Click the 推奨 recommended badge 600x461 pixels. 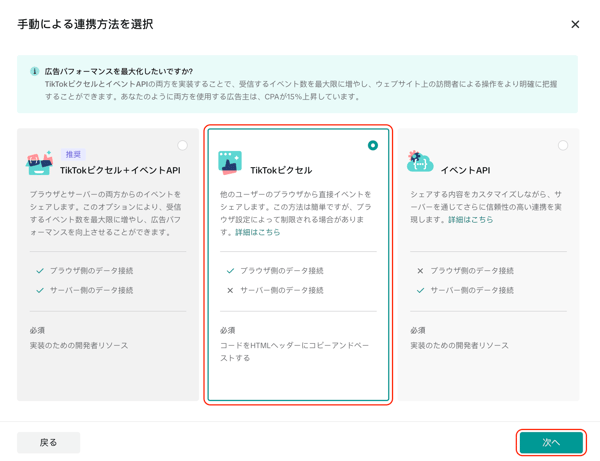click(73, 155)
